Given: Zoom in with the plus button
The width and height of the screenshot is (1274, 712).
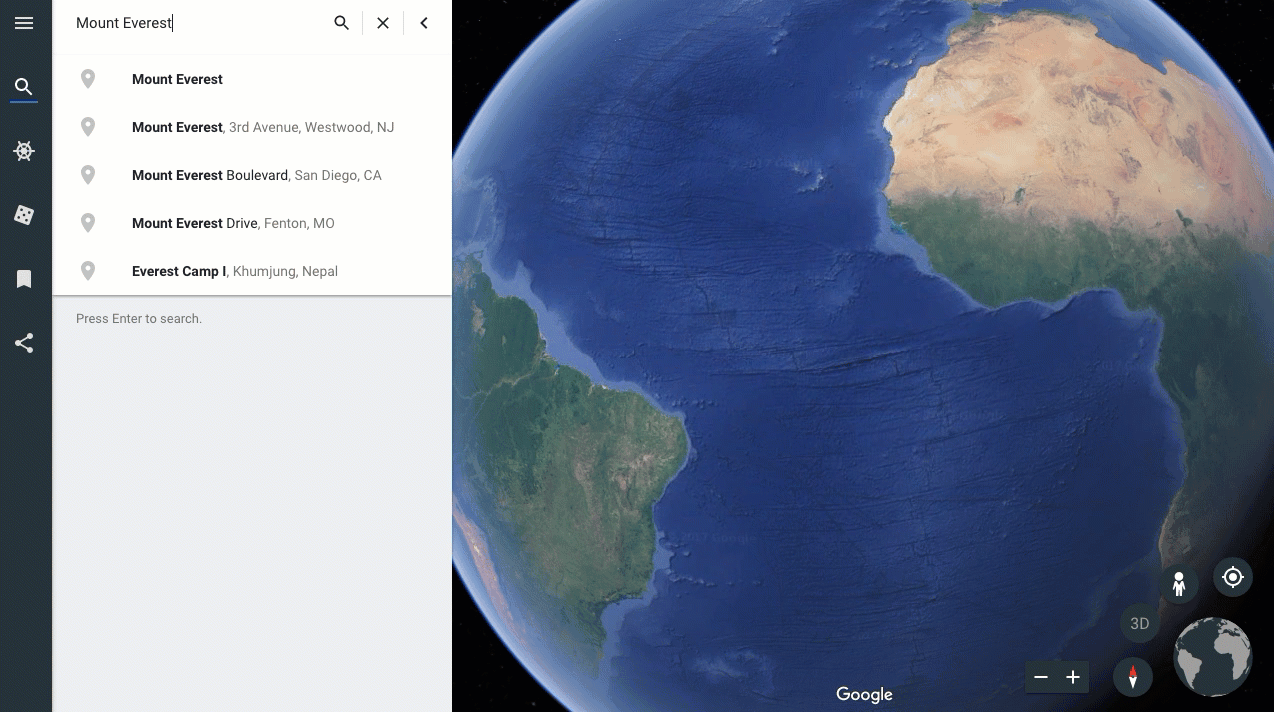Looking at the screenshot, I should 1073,677.
